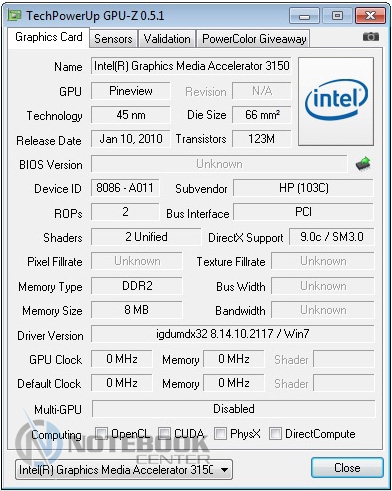Image resolution: width=392 pixels, height=491 pixels.
Task: Click the Memory Type field DDR2
Action: point(137,286)
